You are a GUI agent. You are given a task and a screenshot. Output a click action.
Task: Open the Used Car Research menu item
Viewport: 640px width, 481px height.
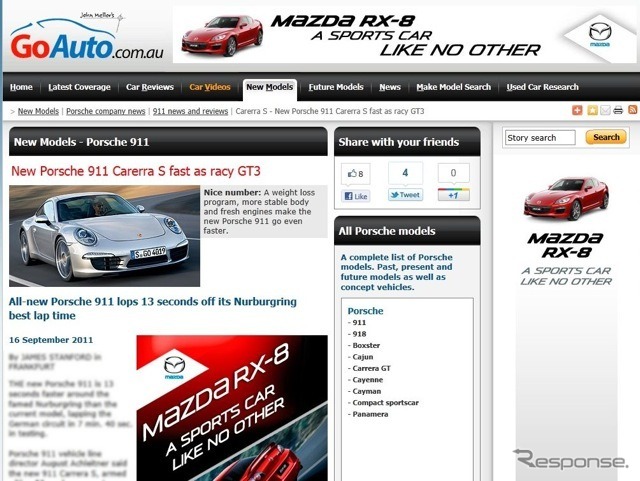542,87
